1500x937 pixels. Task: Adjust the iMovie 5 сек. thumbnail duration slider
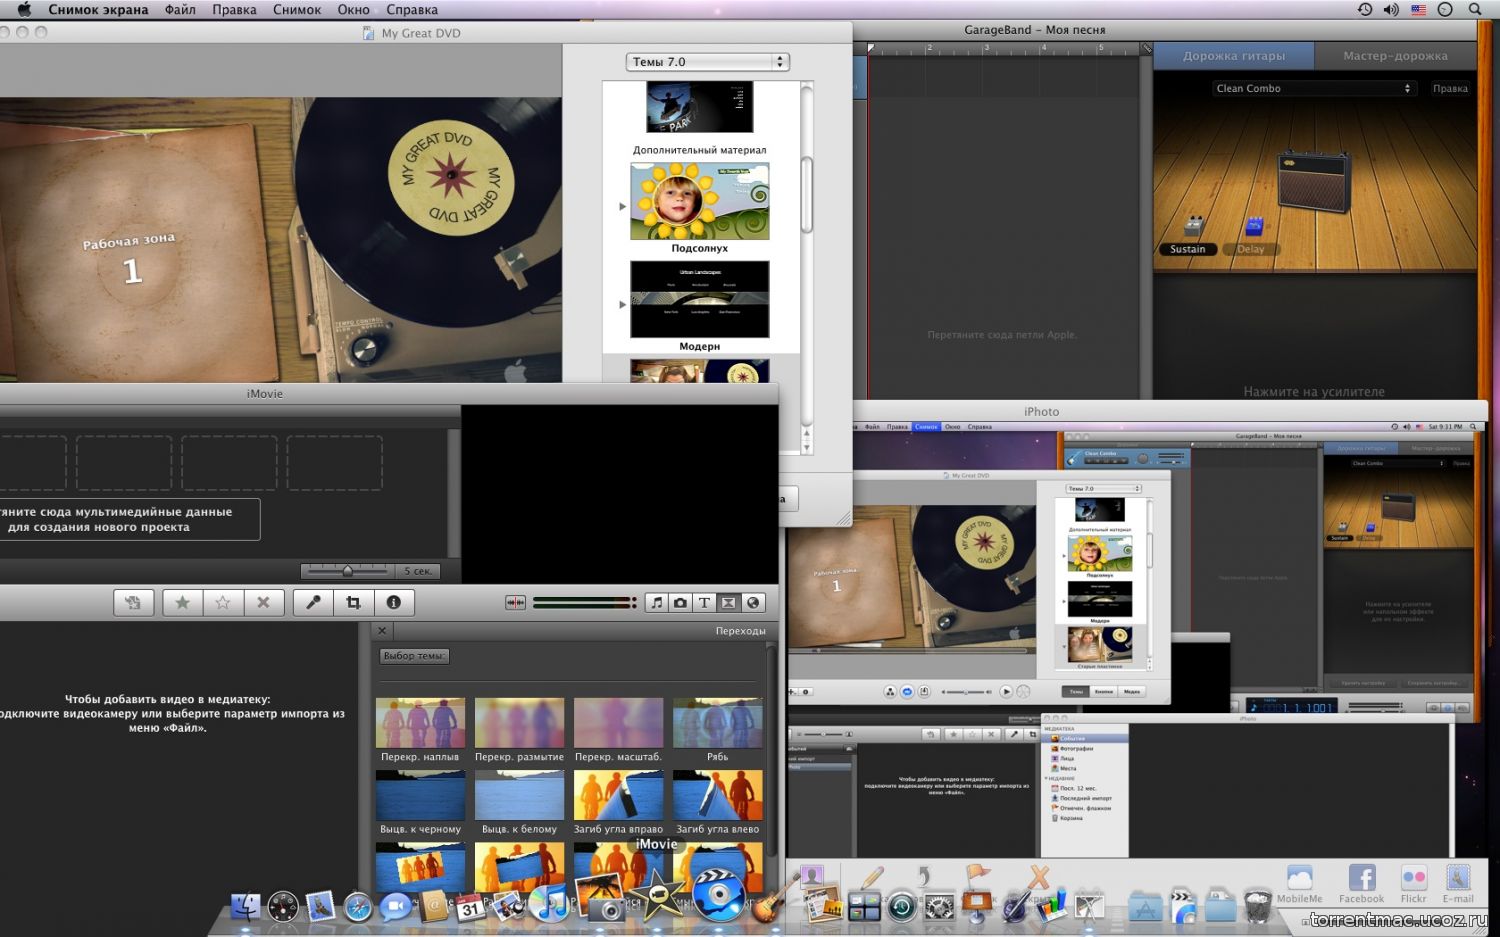click(348, 571)
